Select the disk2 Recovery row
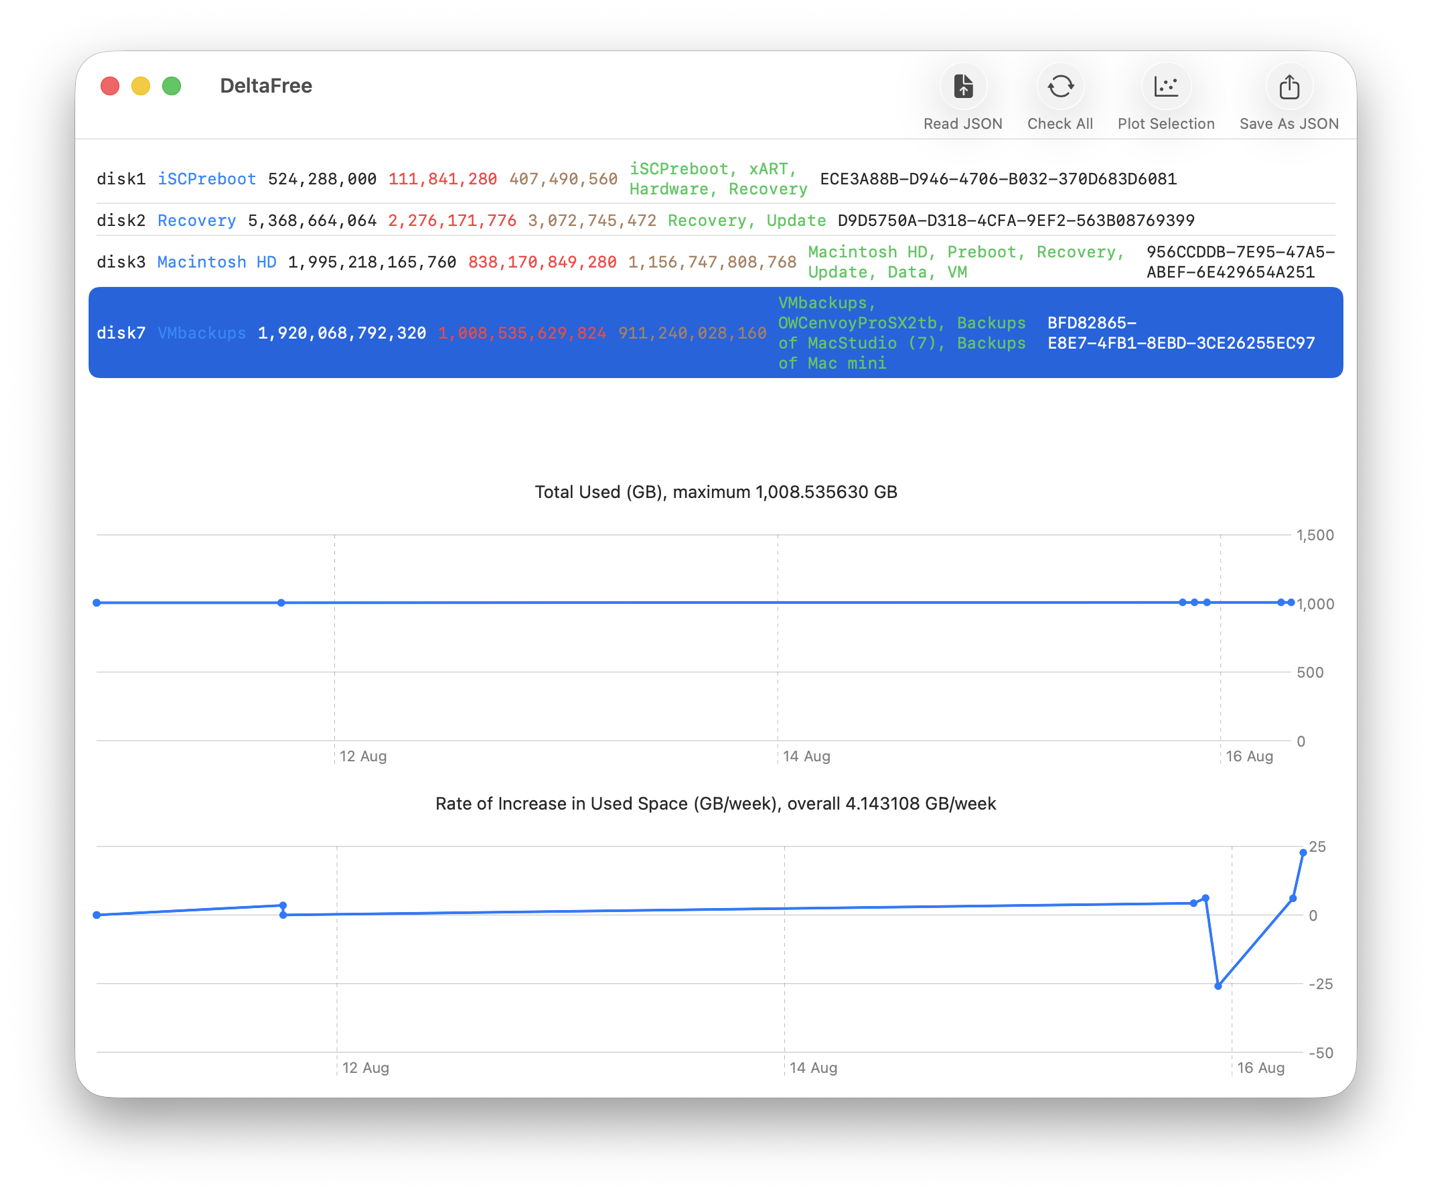 point(716,221)
